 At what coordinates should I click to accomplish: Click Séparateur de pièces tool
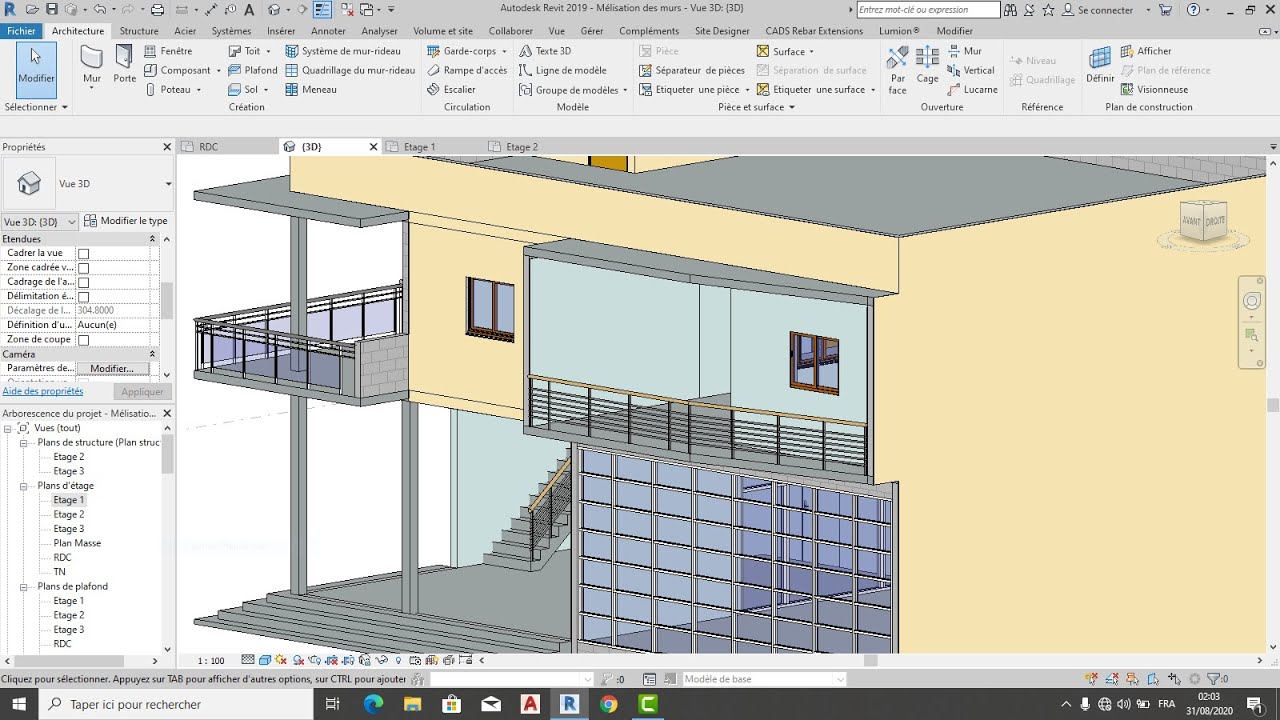coord(691,70)
